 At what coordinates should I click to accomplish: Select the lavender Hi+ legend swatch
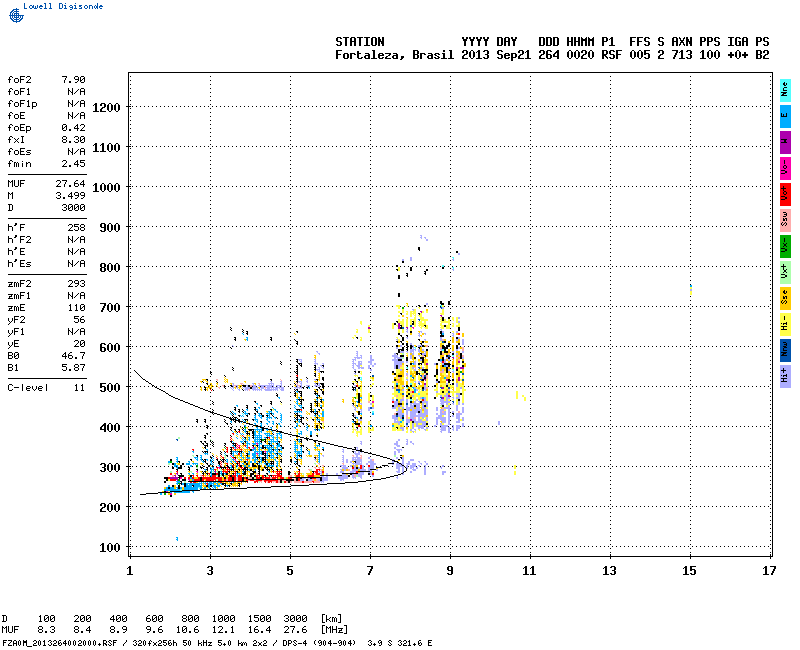785,377
